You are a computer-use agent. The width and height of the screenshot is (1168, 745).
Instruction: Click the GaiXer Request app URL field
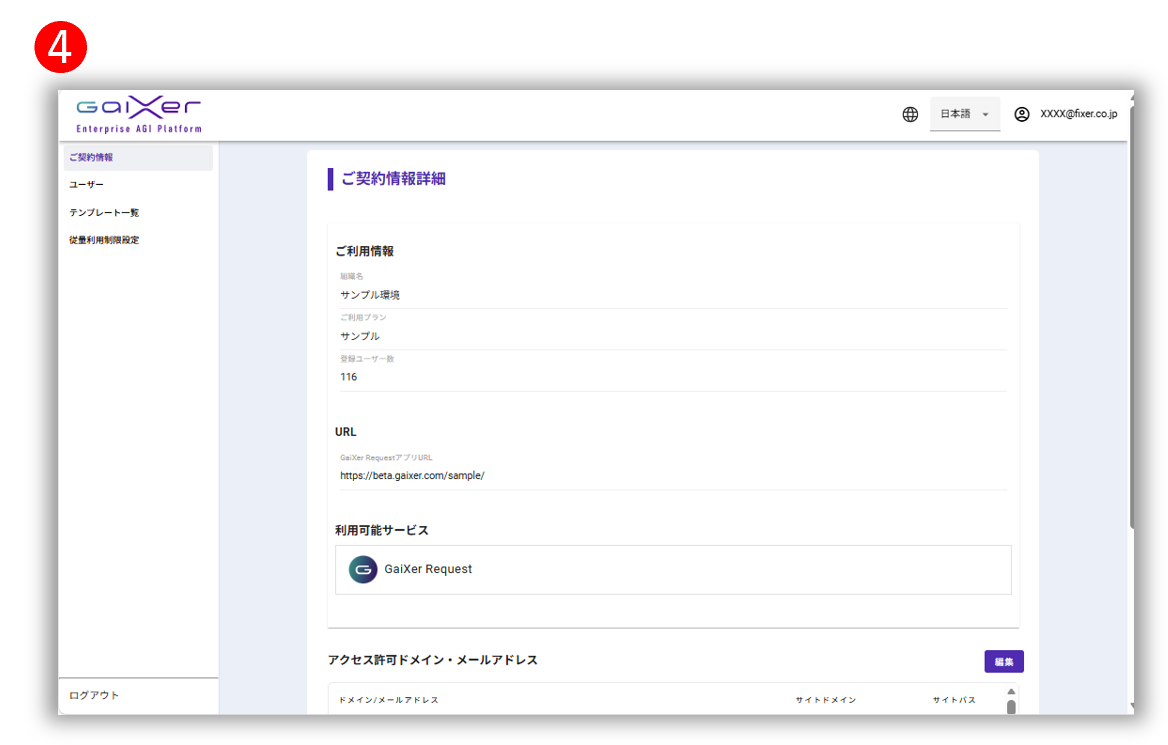pyautogui.click(x=671, y=476)
